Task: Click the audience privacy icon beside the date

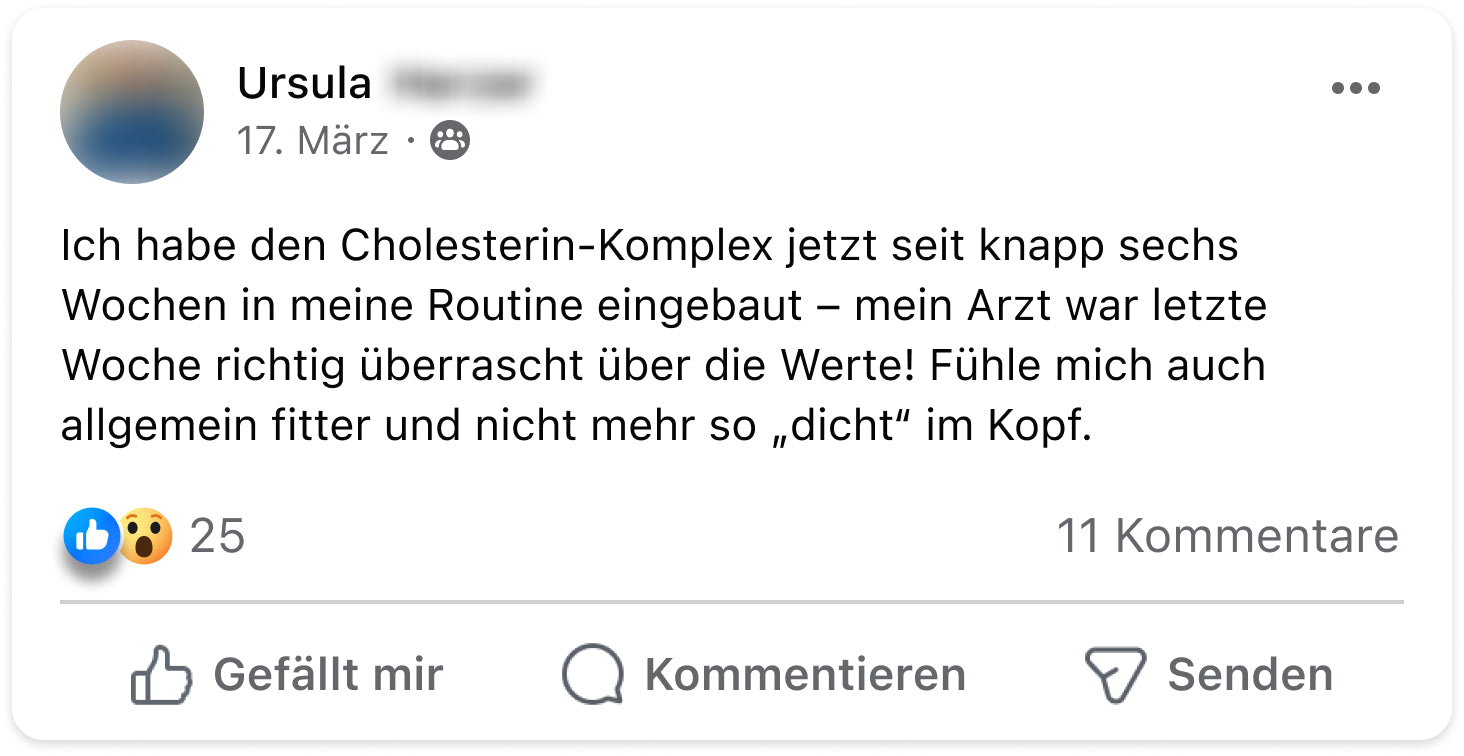Action: point(449,142)
